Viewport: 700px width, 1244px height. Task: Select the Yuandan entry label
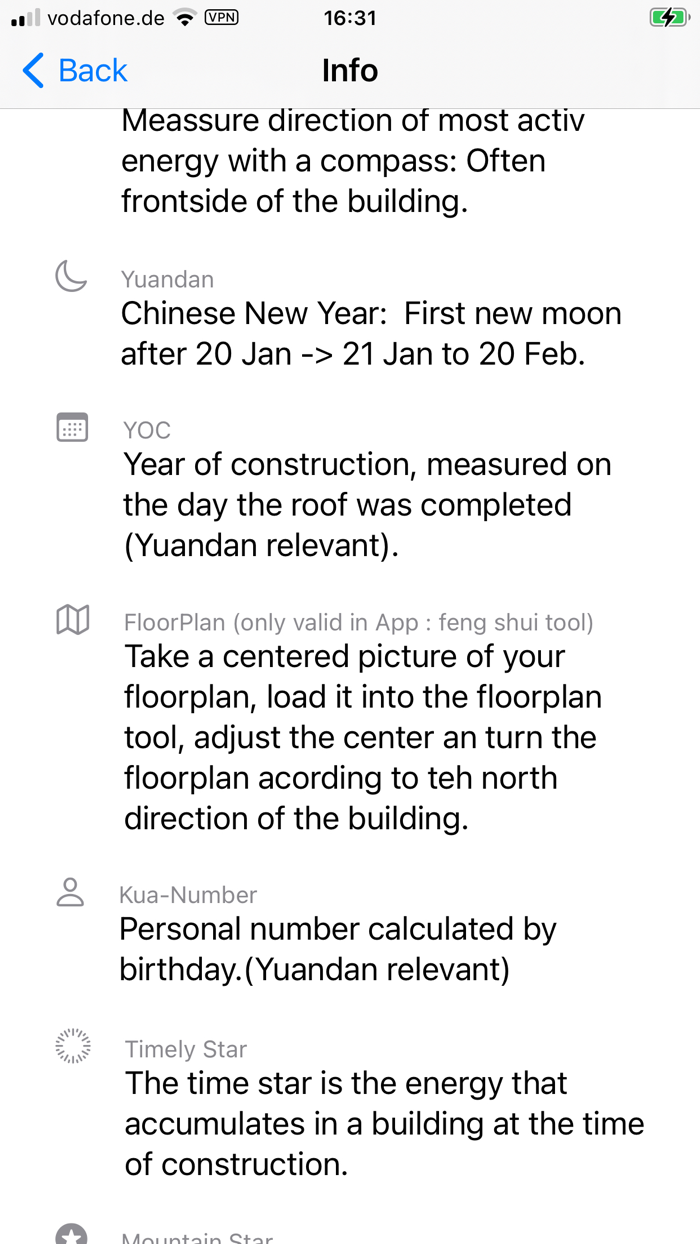pos(167,280)
